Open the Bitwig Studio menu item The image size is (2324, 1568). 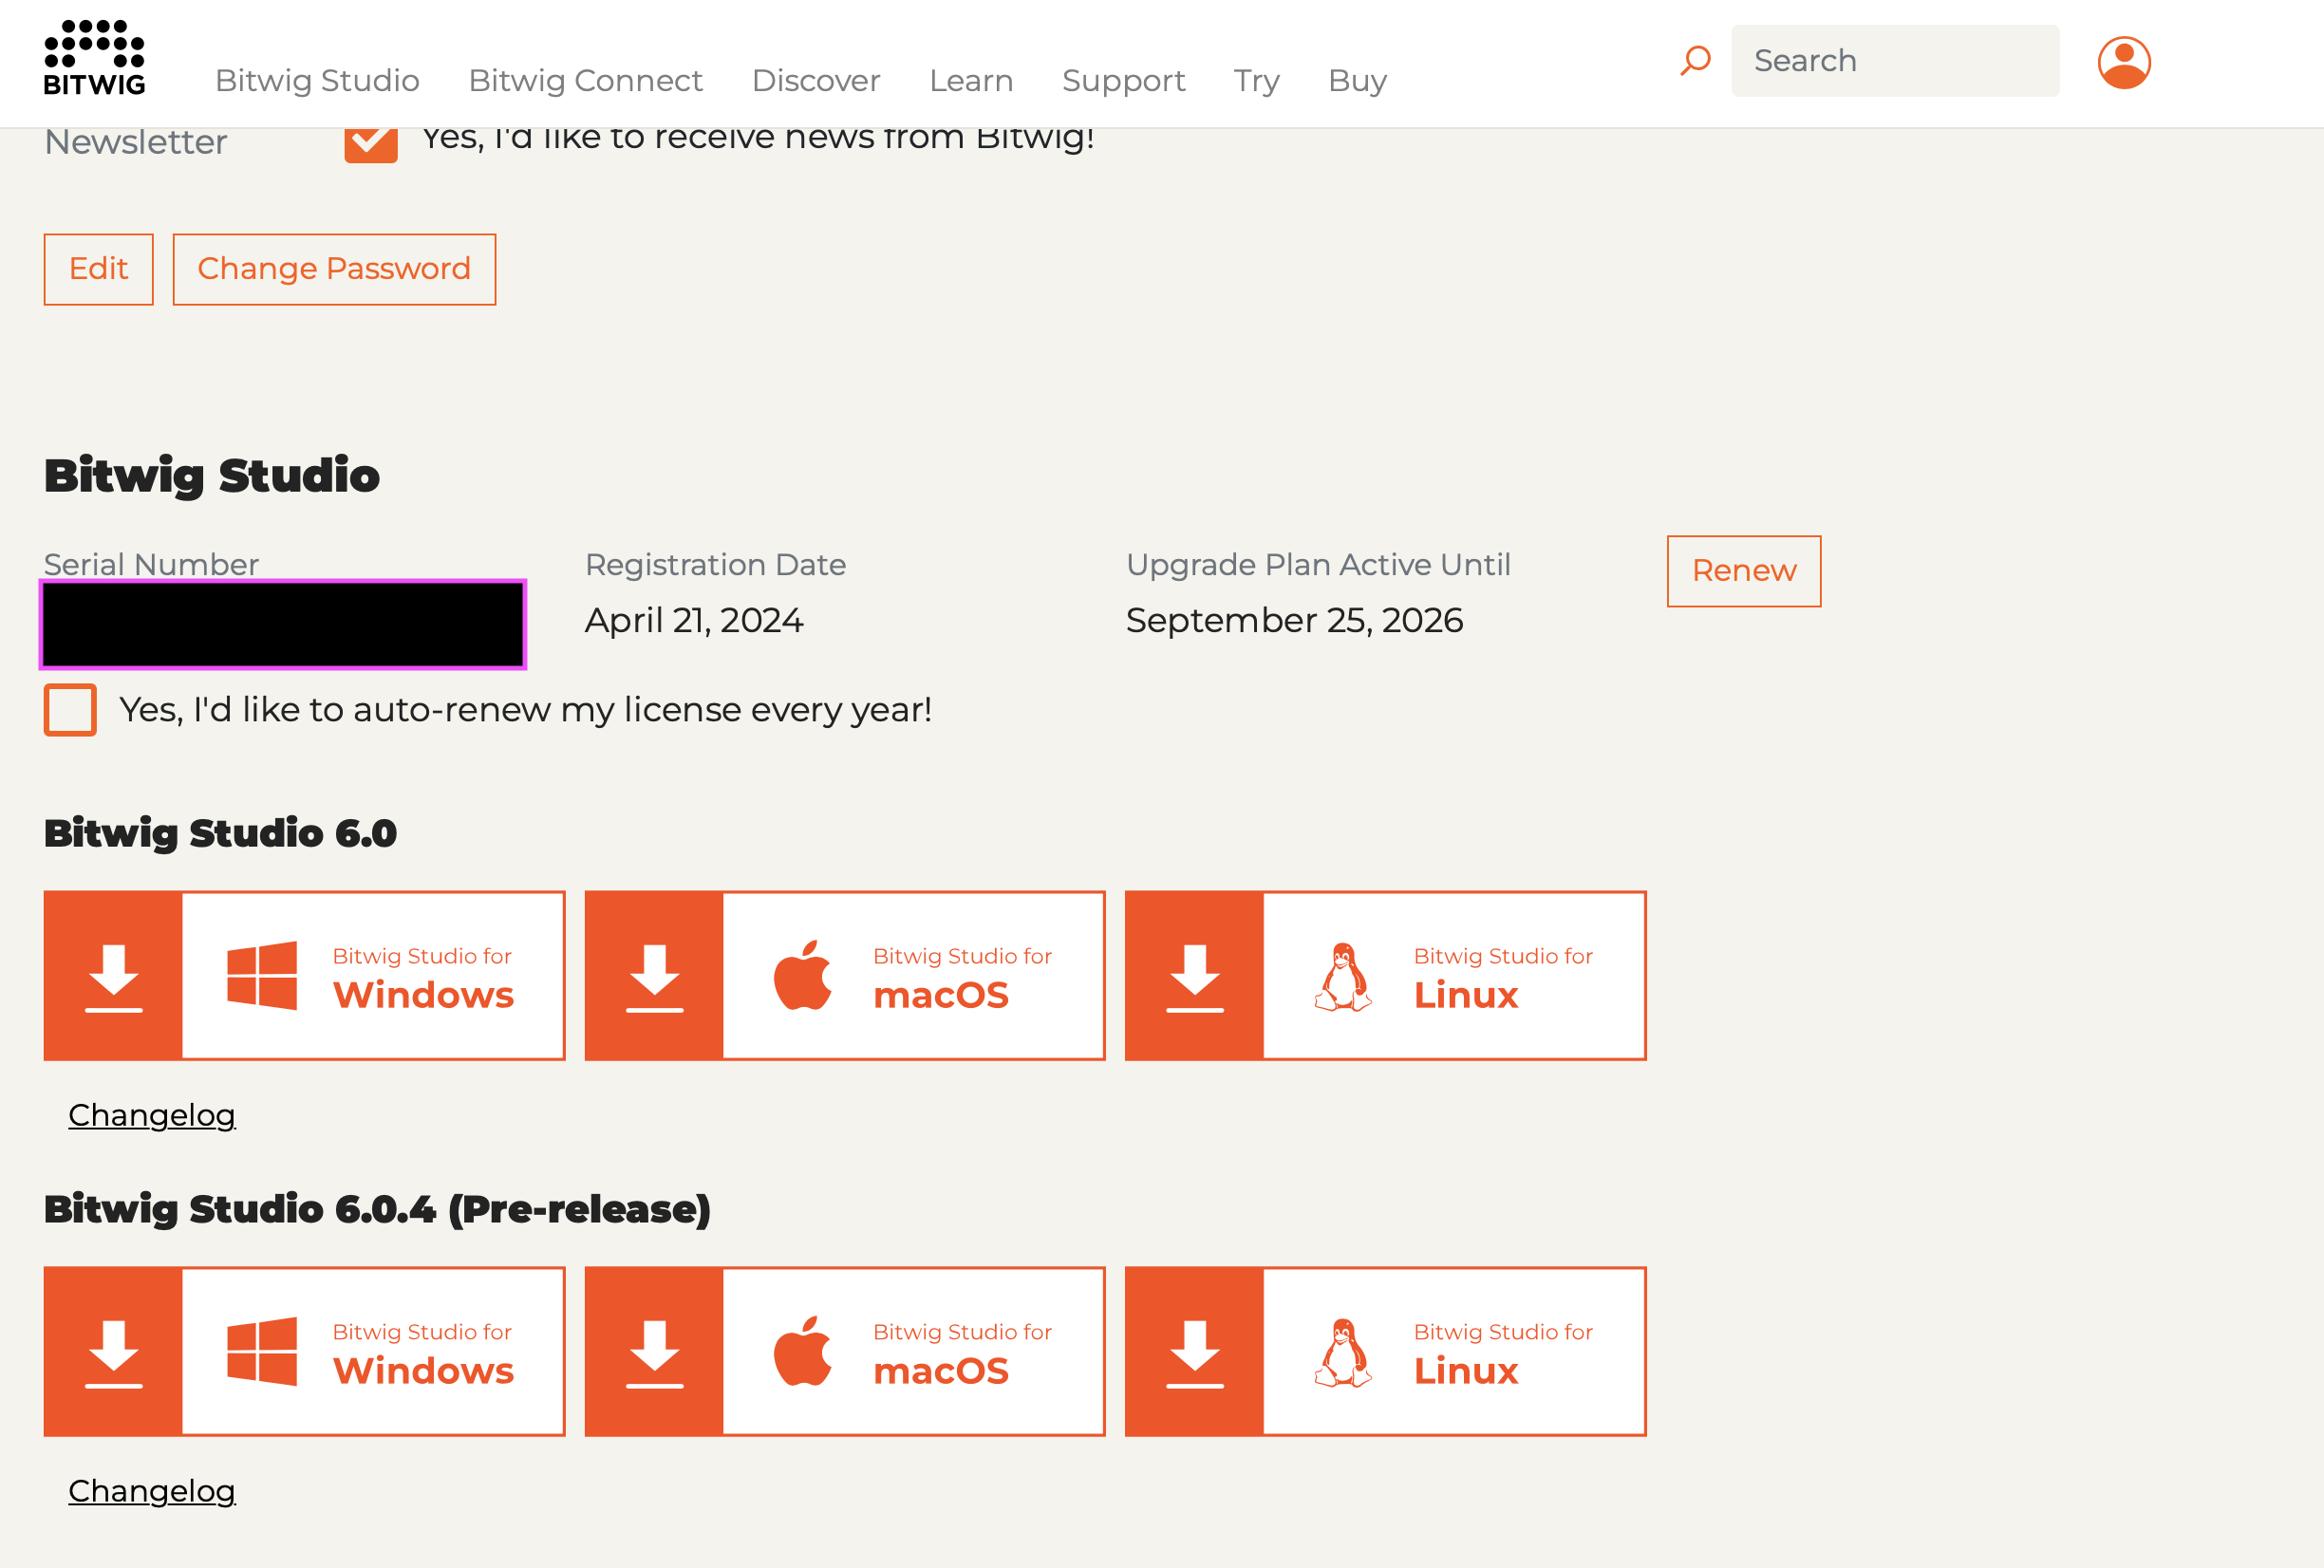(317, 81)
